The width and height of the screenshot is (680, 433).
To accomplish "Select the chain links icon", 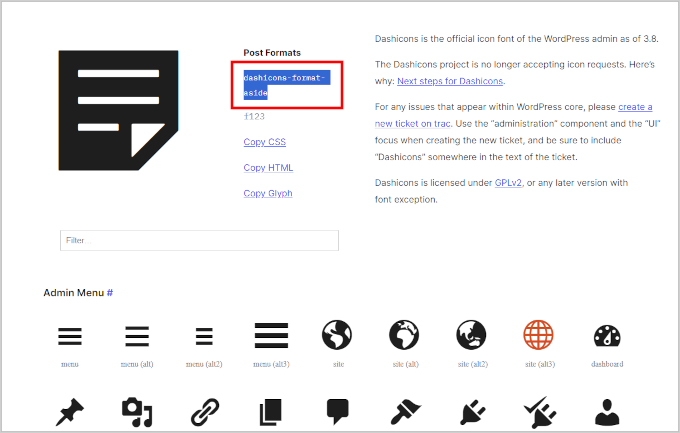I will (205, 412).
